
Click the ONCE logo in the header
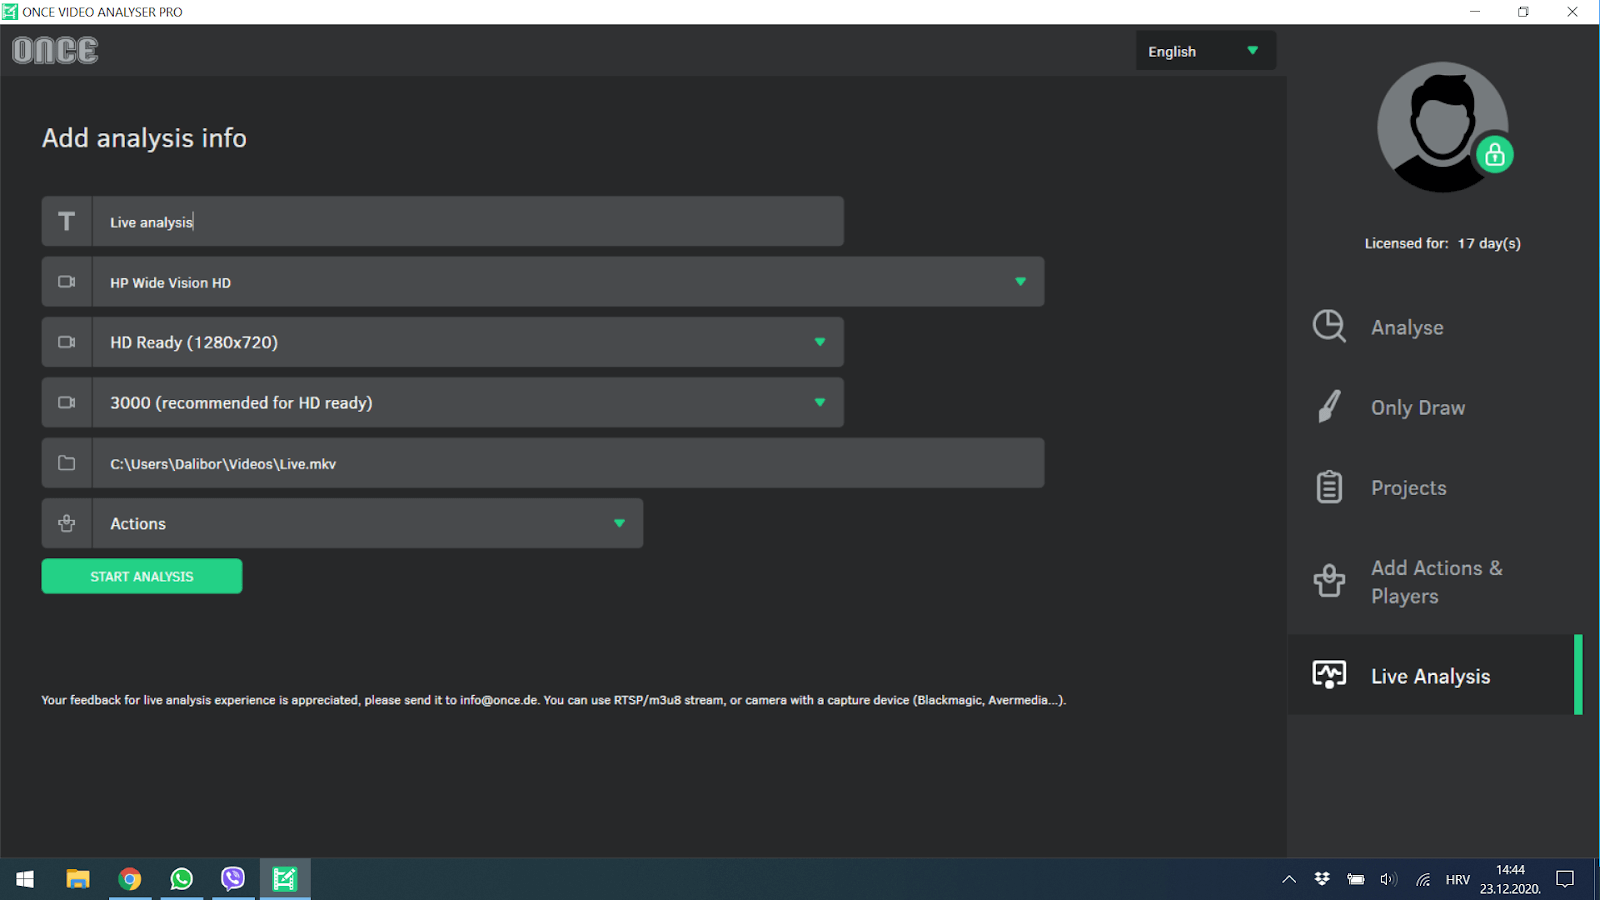coord(54,50)
